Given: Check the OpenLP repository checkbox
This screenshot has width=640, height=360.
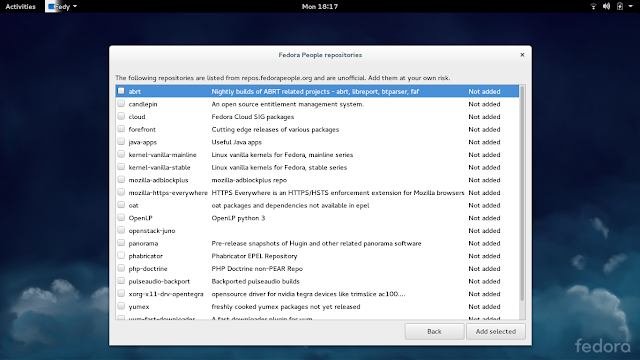Looking at the screenshot, I should 121,218.
